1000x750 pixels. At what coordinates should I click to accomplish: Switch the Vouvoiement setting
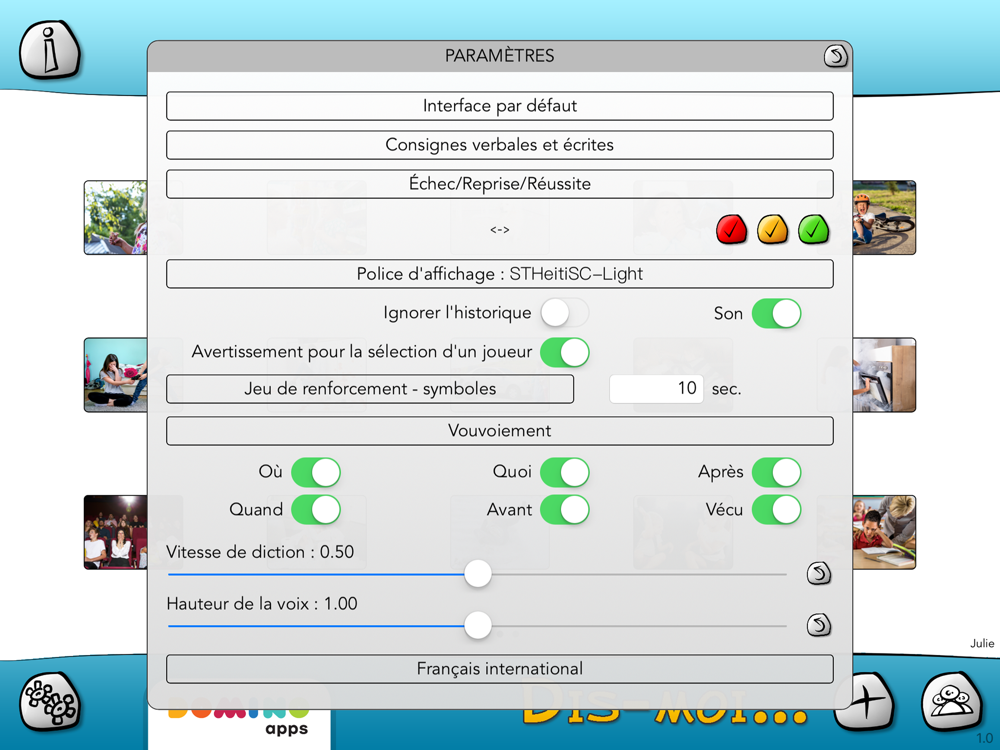(x=500, y=430)
